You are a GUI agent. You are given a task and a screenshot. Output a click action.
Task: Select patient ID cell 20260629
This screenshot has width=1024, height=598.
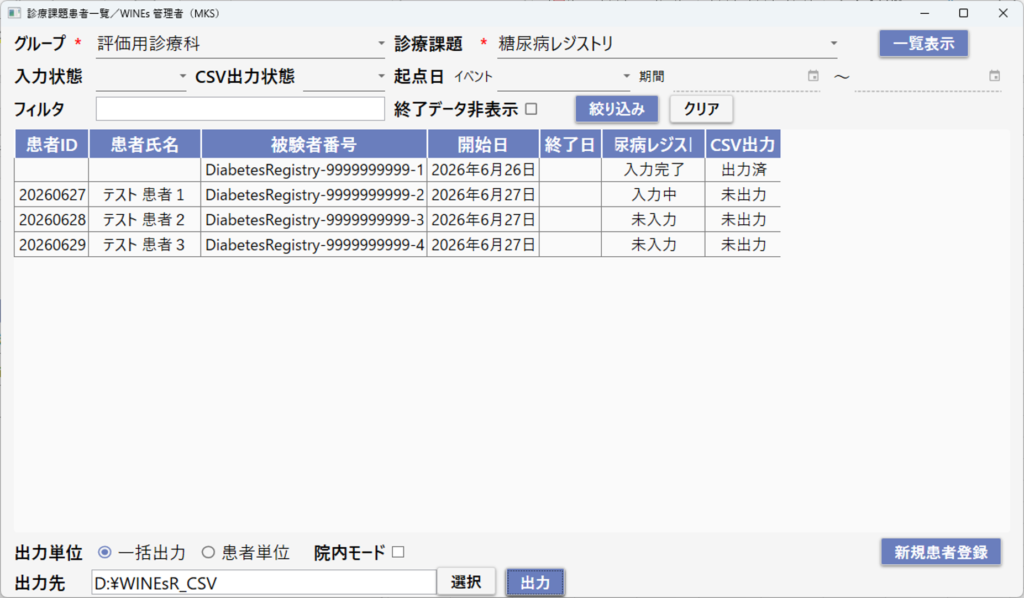pyautogui.click(x=52, y=244)
